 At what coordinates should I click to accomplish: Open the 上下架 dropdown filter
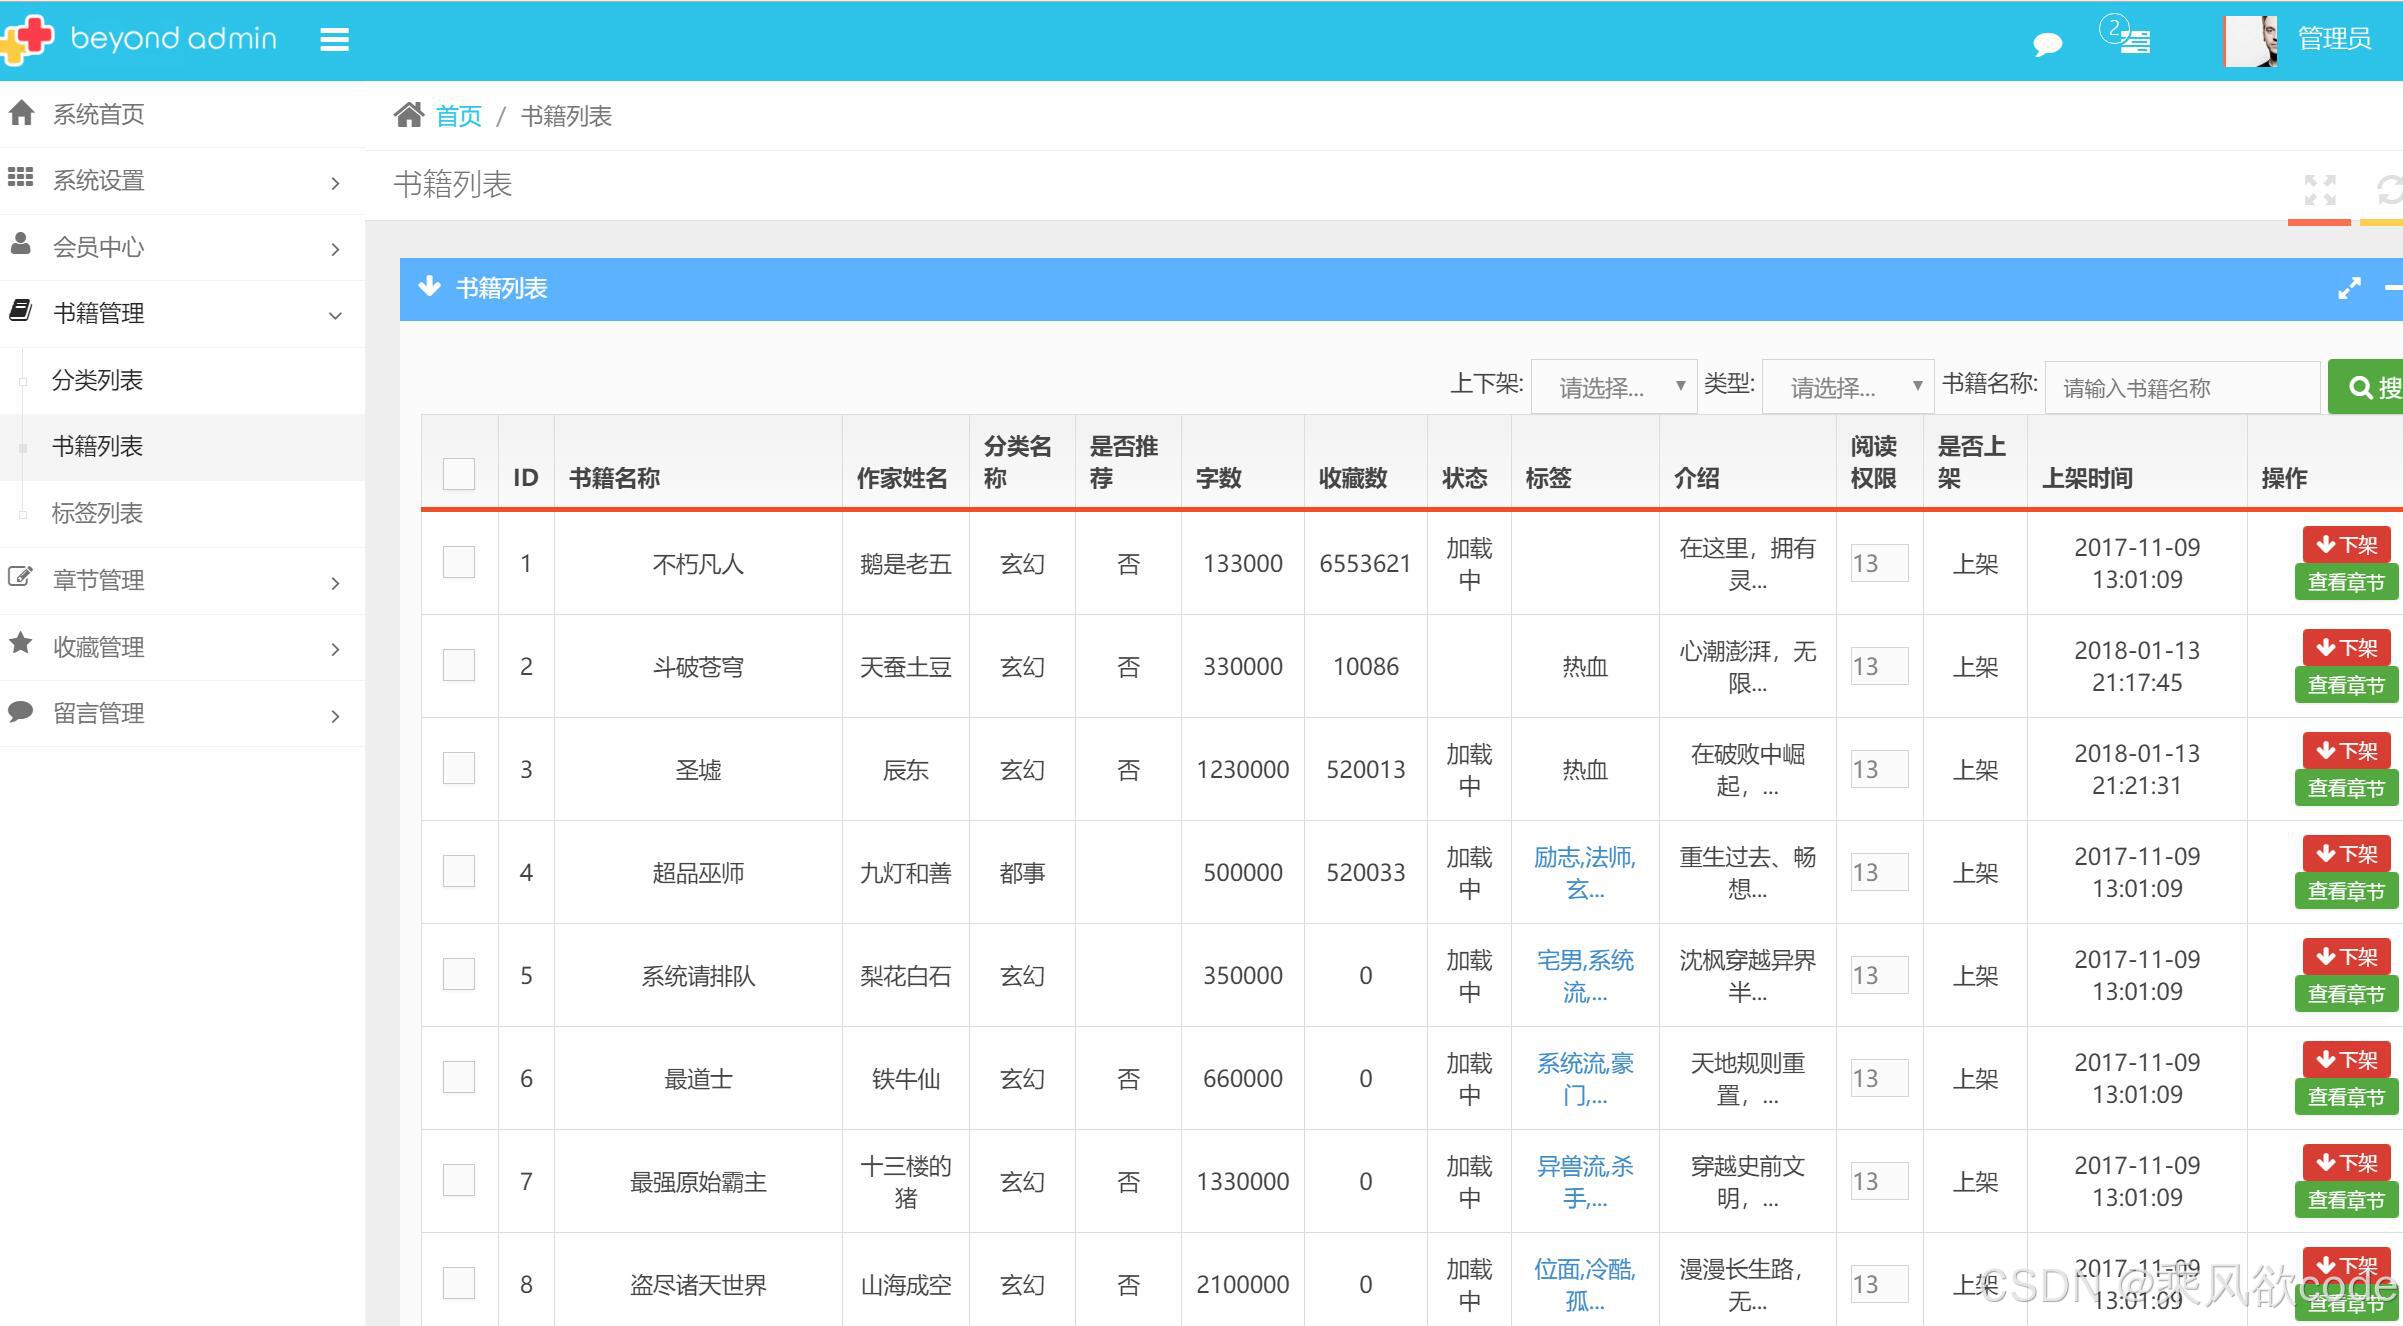(x=1613, y=387)
